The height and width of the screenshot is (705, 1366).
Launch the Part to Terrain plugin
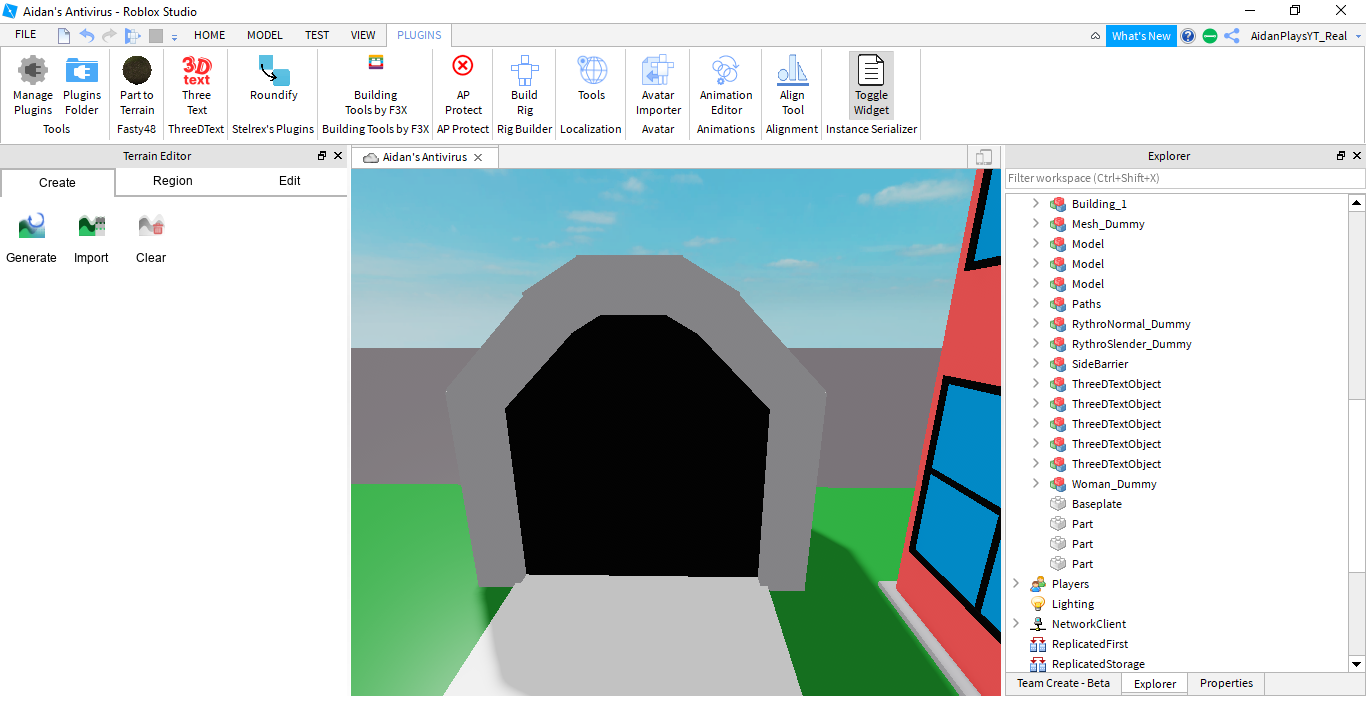pyautogui.click(x=137, y=86)
